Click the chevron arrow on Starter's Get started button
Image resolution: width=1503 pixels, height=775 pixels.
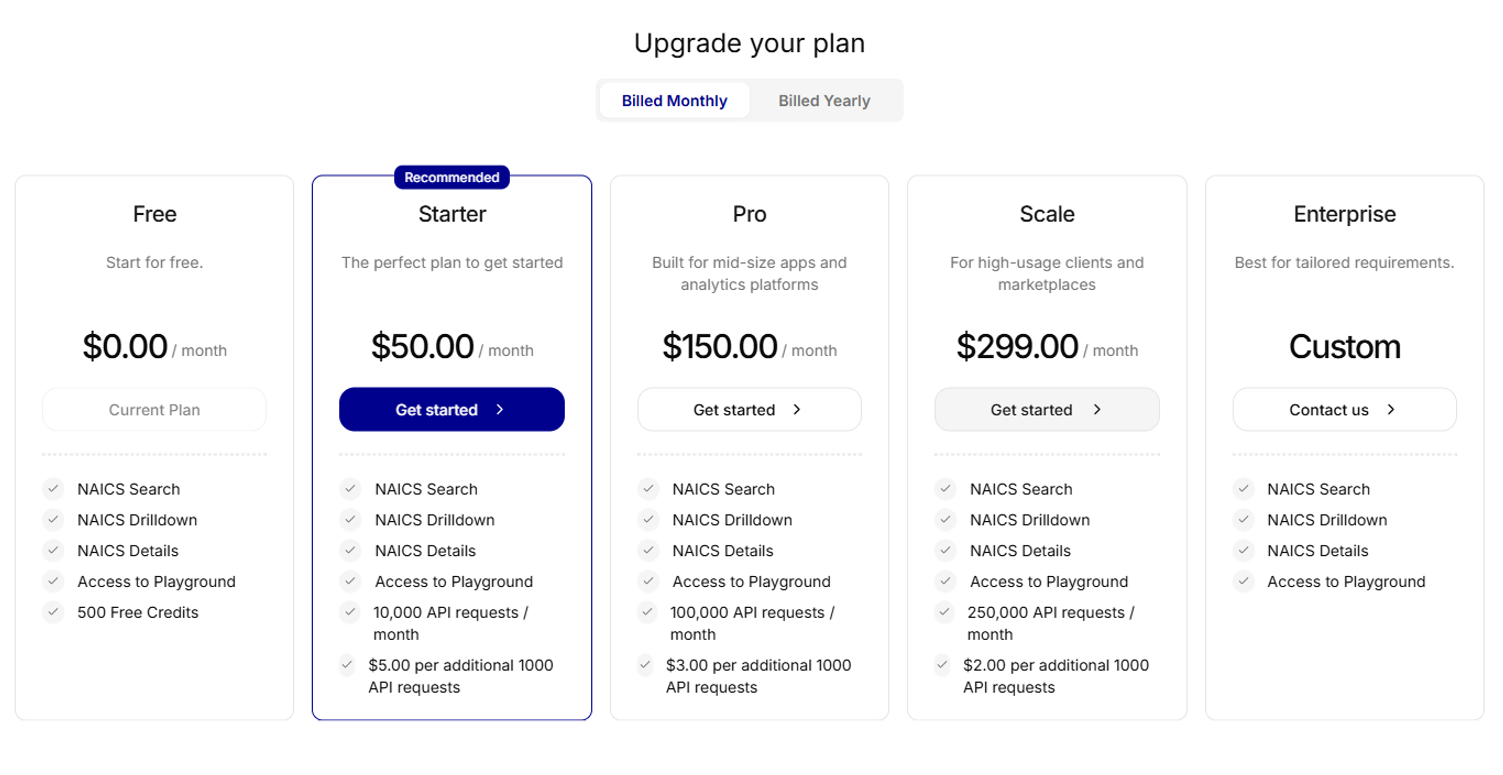tap(500, 409)
